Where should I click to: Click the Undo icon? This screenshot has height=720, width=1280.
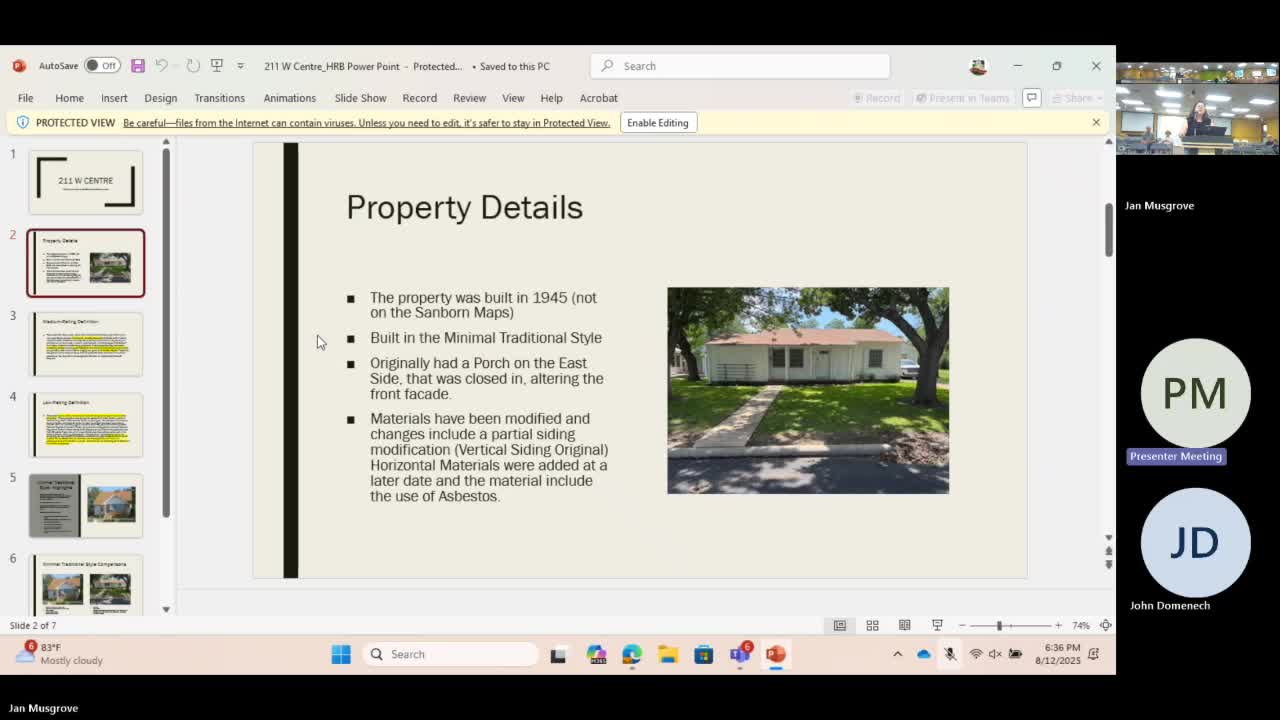tap(163, 65)
